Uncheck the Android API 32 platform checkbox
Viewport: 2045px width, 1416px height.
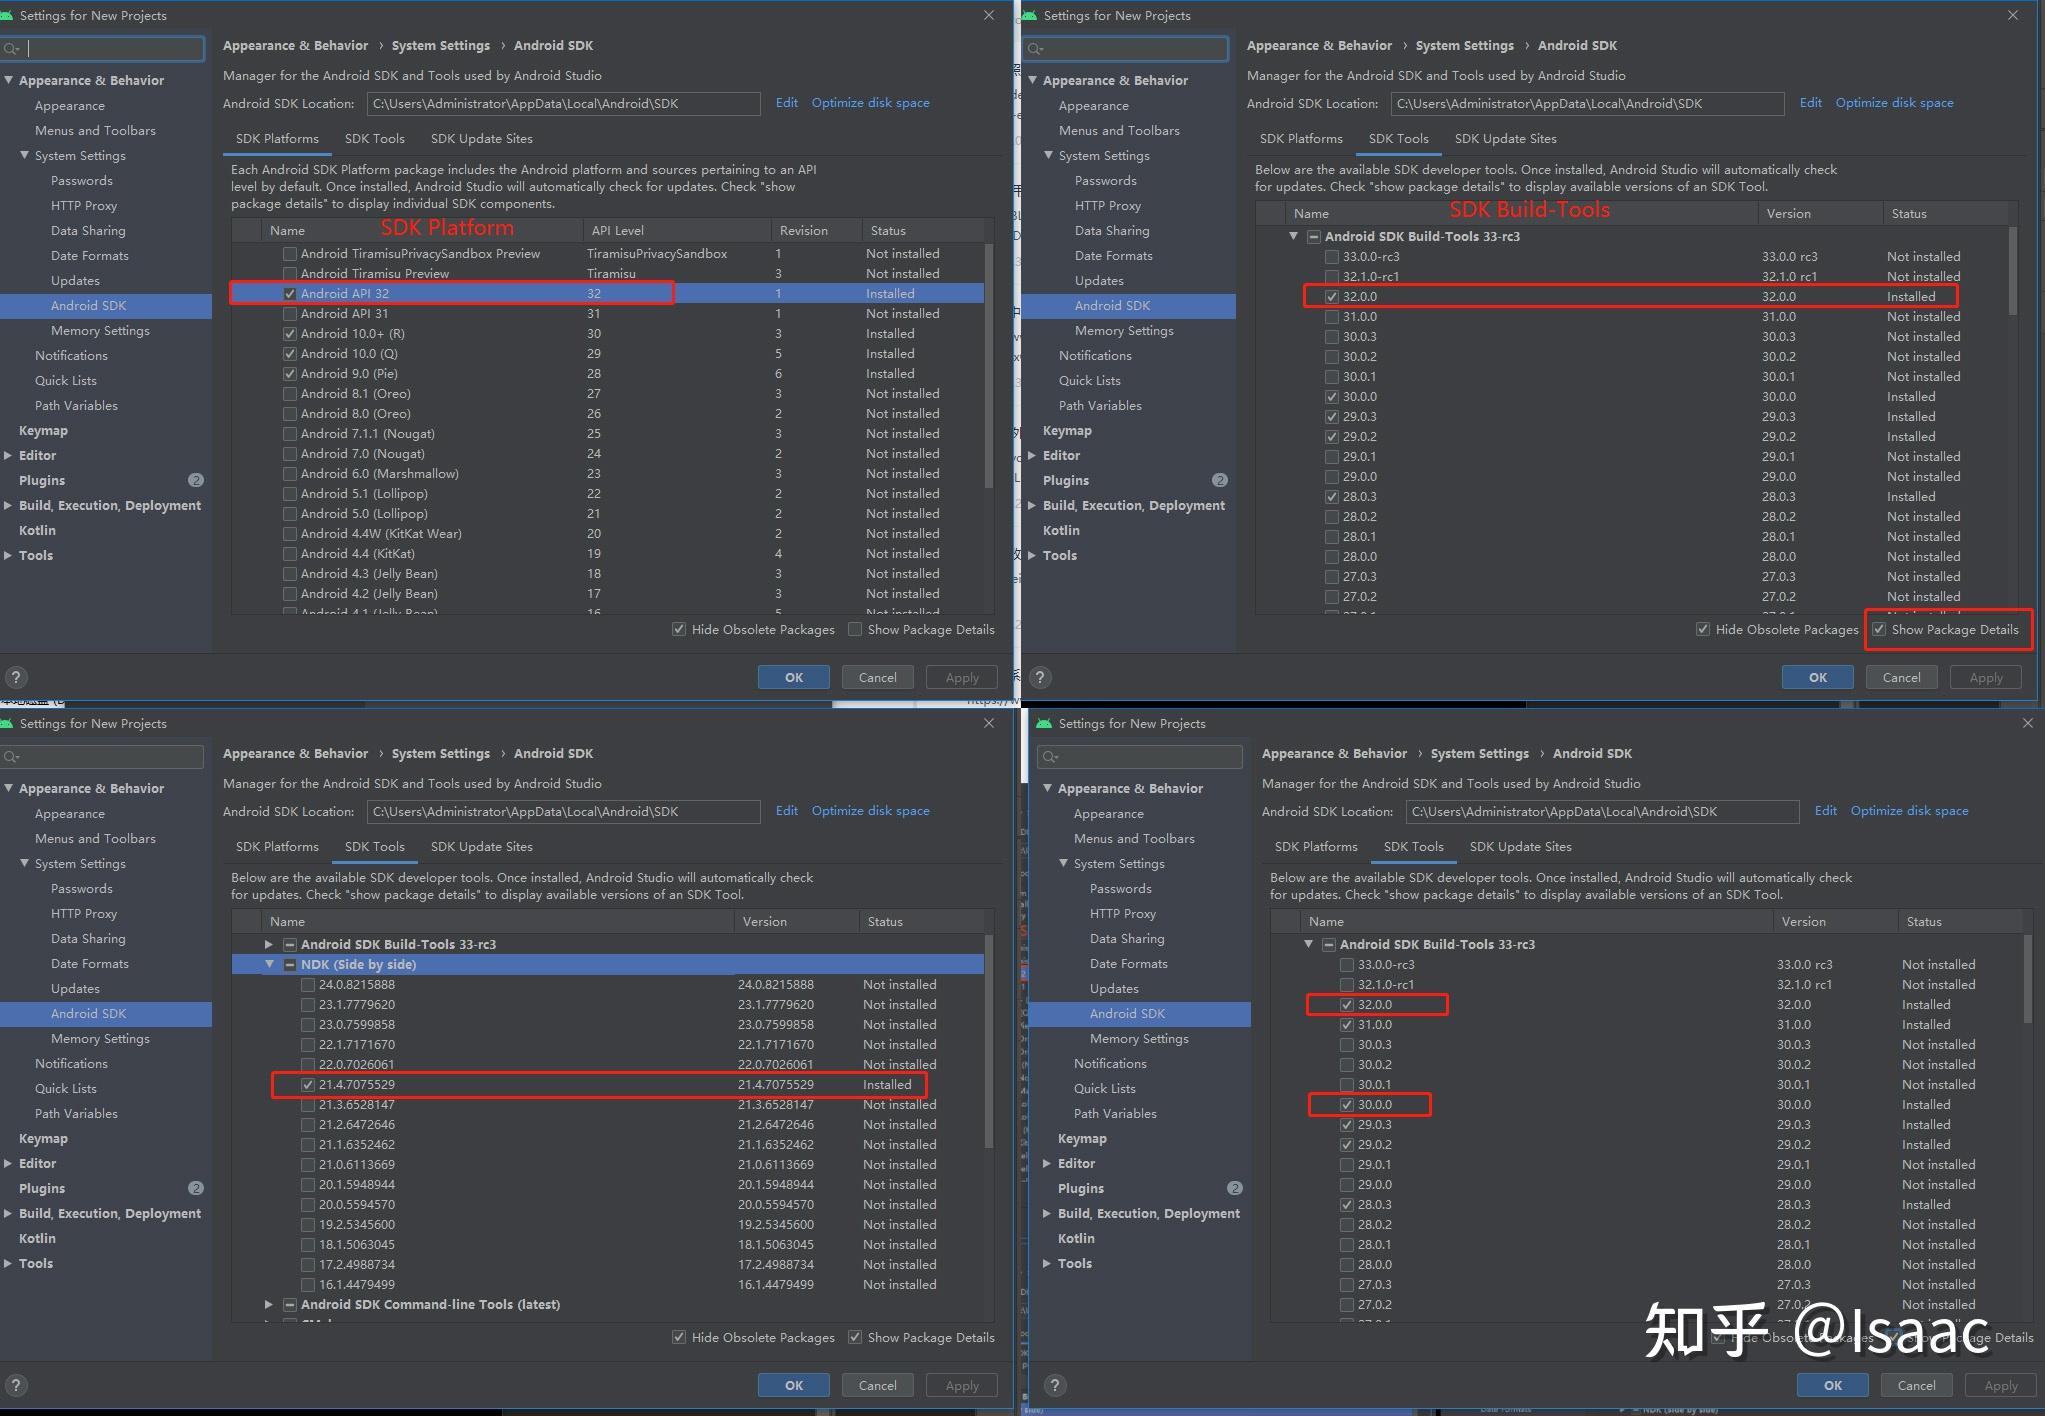tap(290, 294)
